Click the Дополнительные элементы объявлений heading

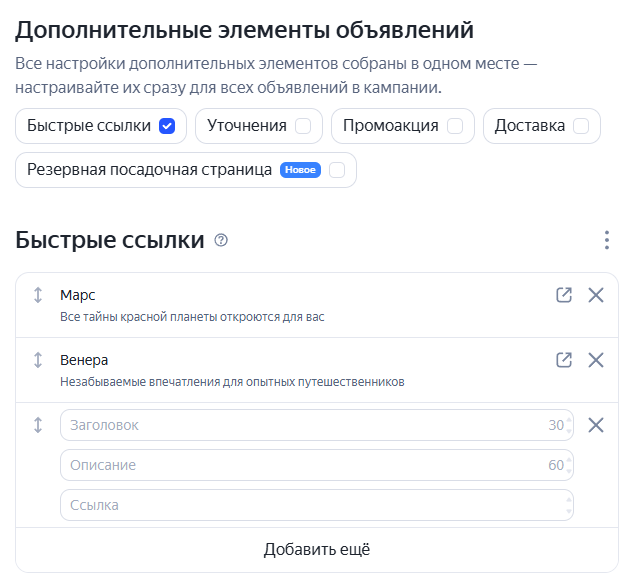point(245,30)
